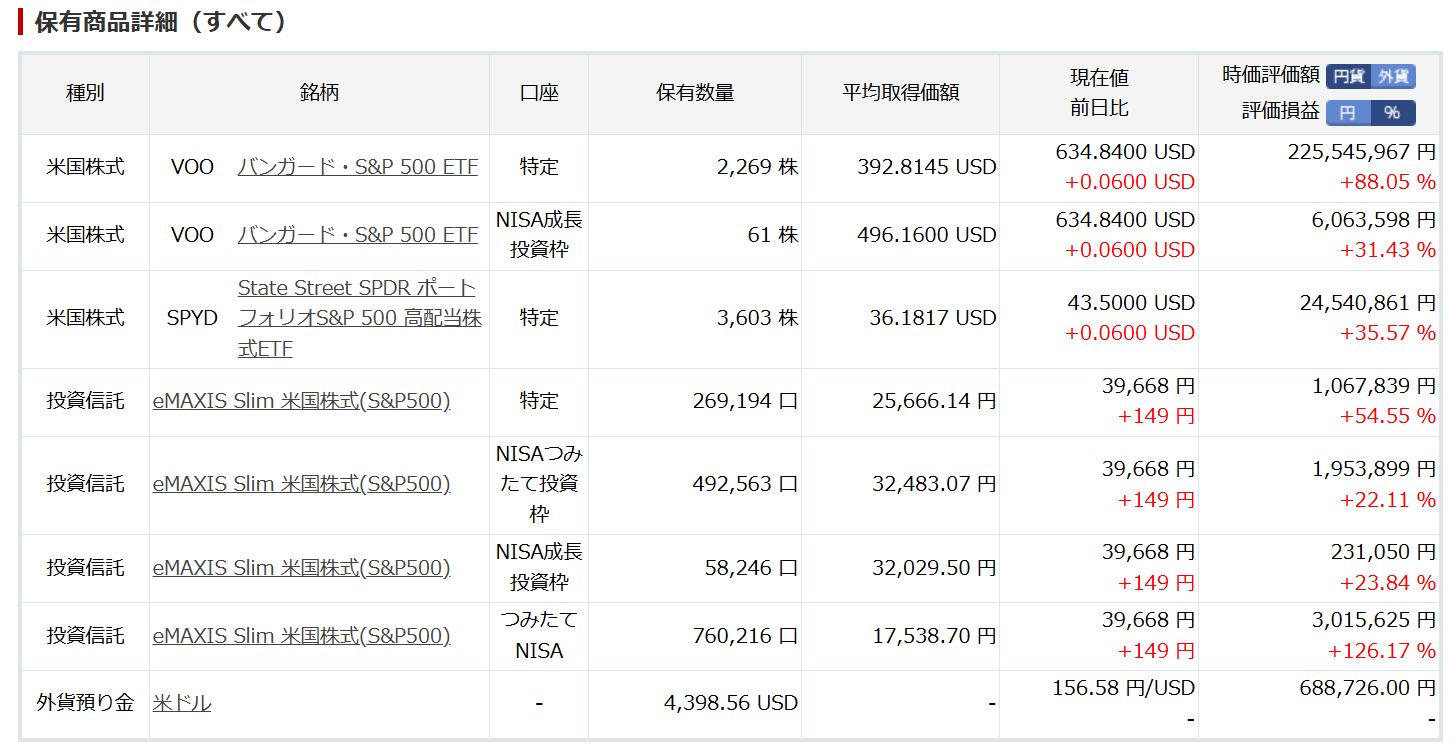Viewport: 1454px width, 746px height.
Task: Click the 現在値 前日比 column header
Action: 1099,93
